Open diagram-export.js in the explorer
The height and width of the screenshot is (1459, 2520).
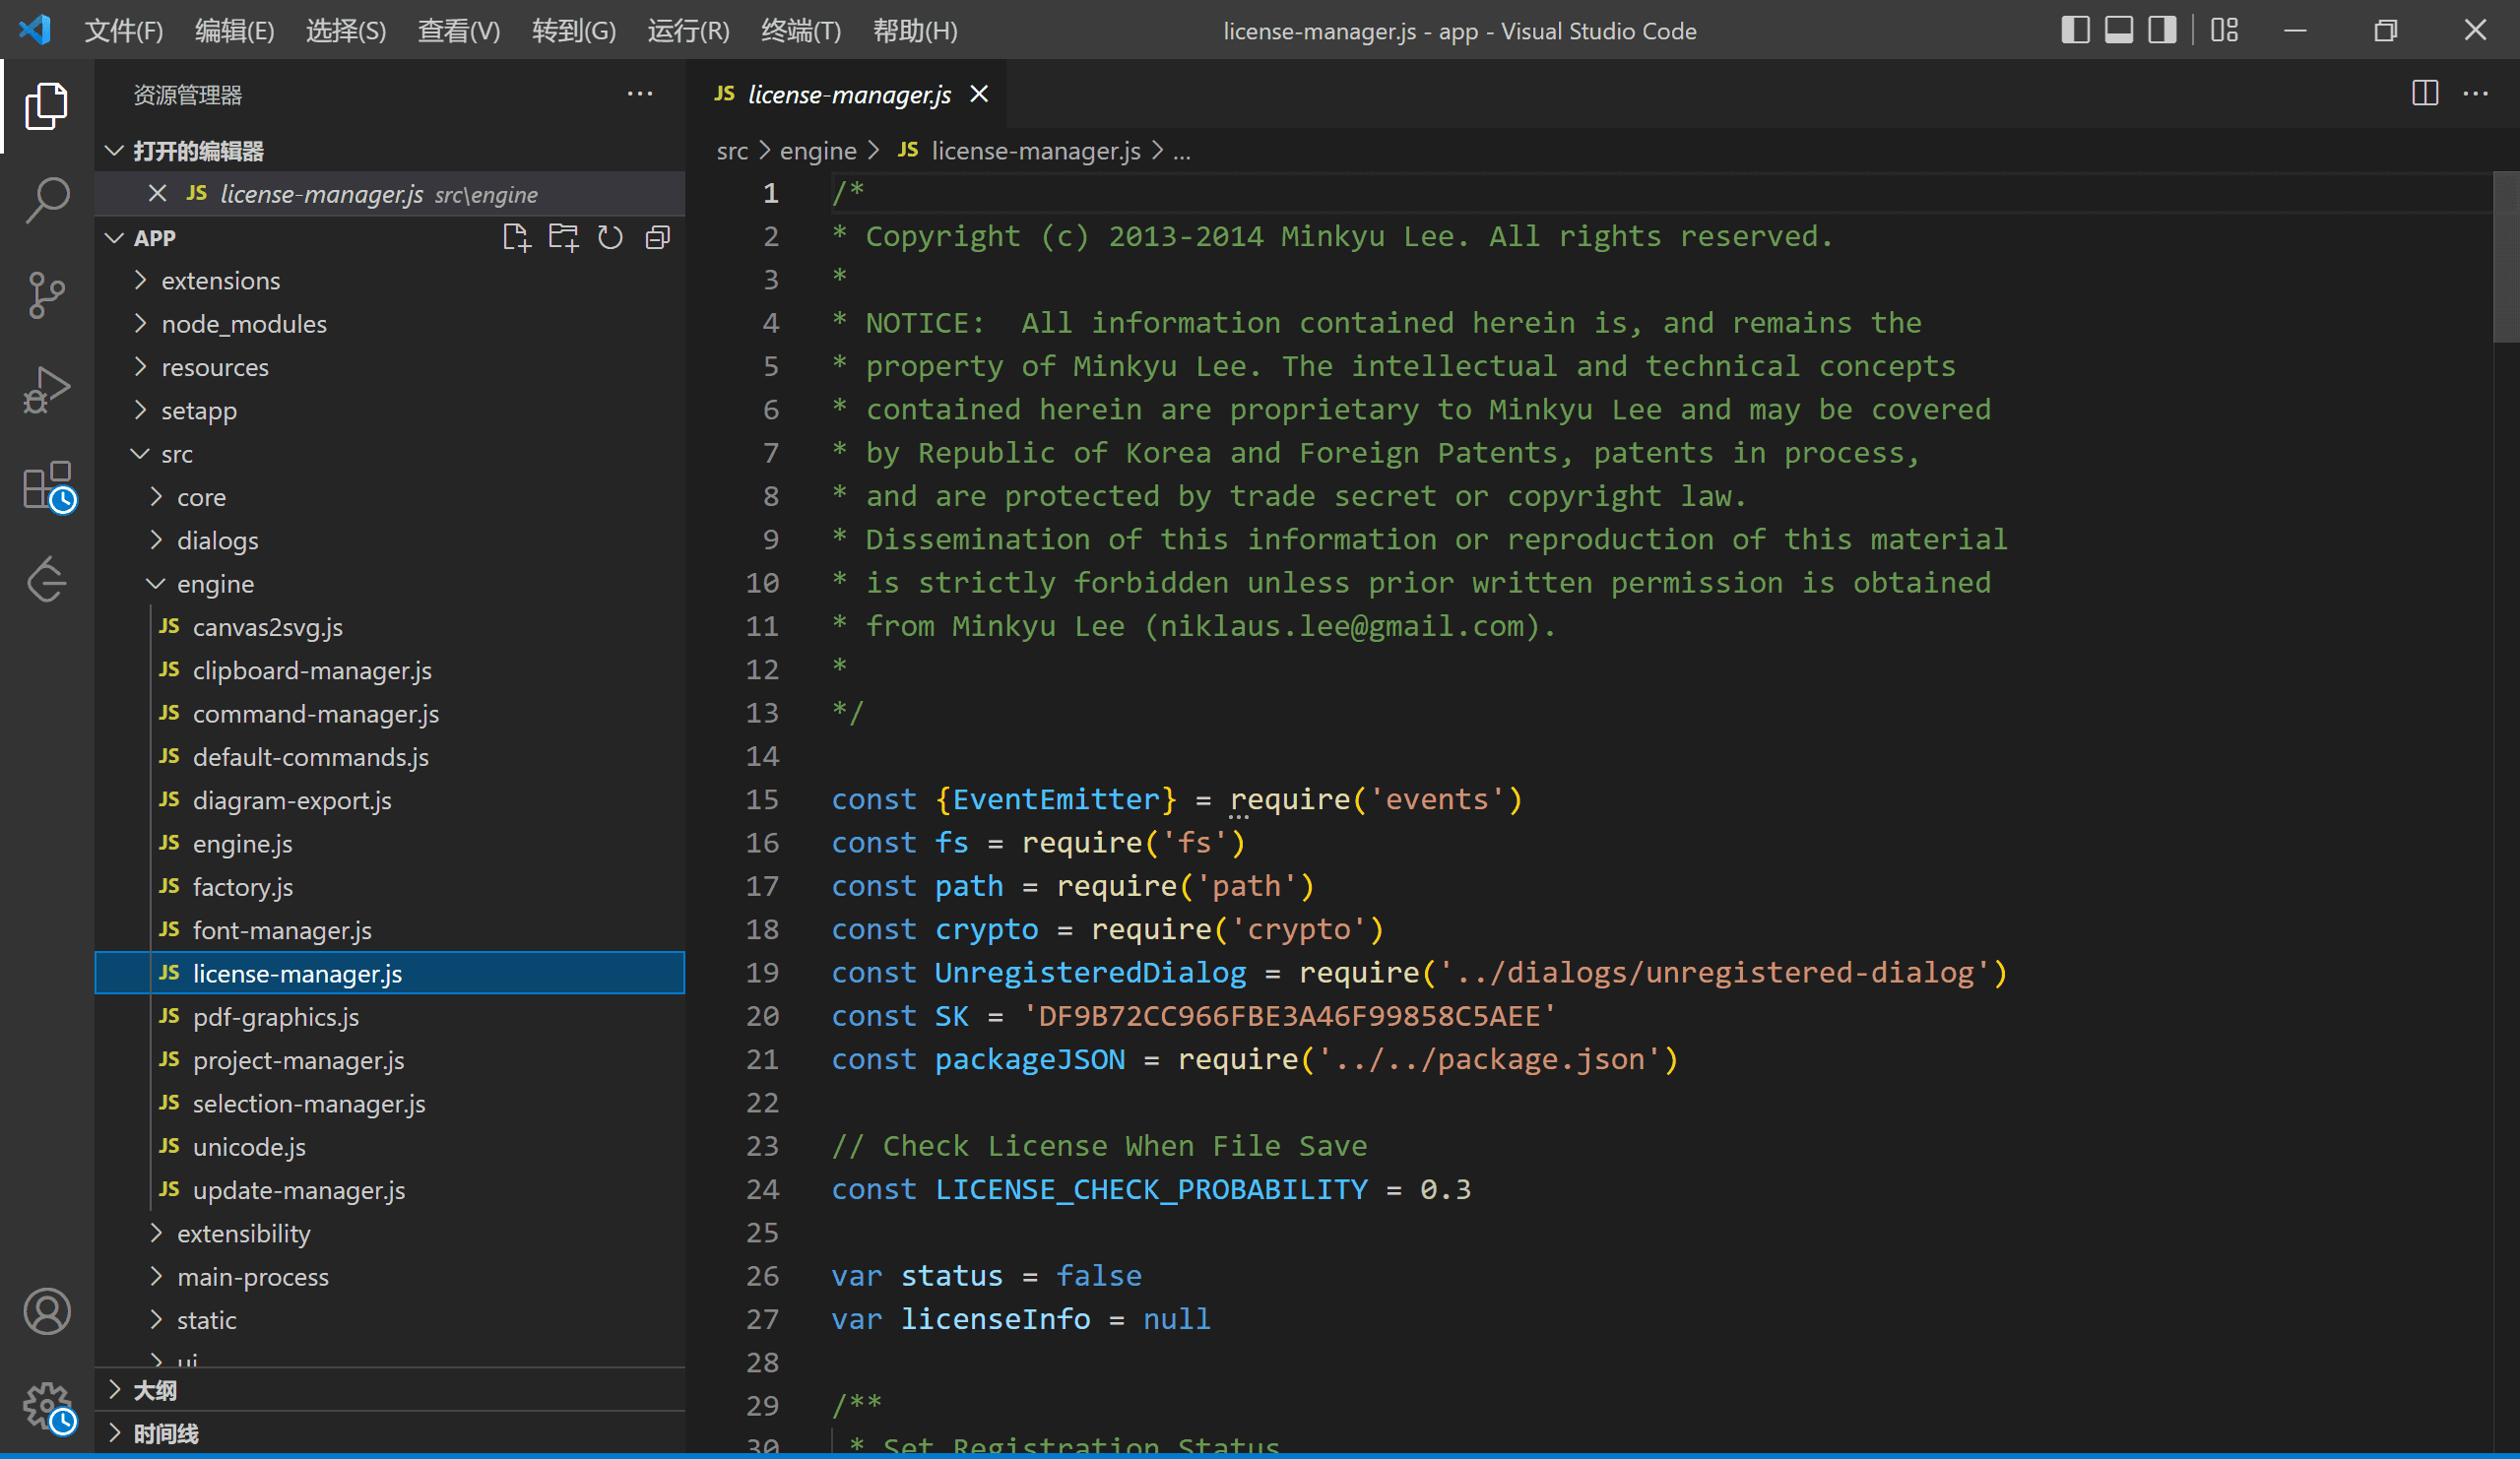click(x=390, y=801)
